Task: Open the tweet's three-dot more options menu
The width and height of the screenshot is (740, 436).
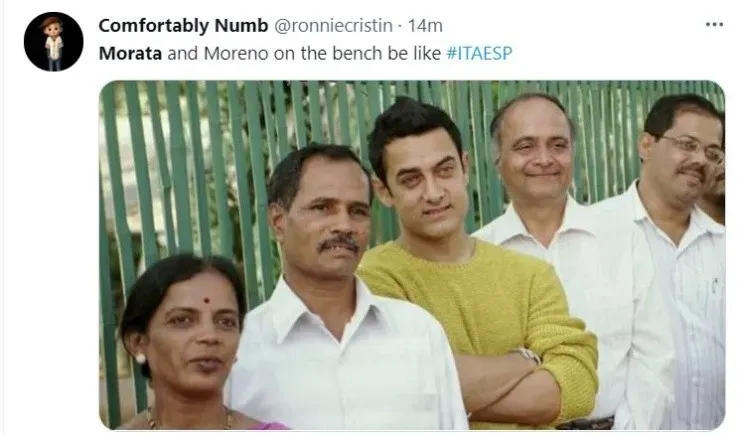Action: click(x=713, y=24)
